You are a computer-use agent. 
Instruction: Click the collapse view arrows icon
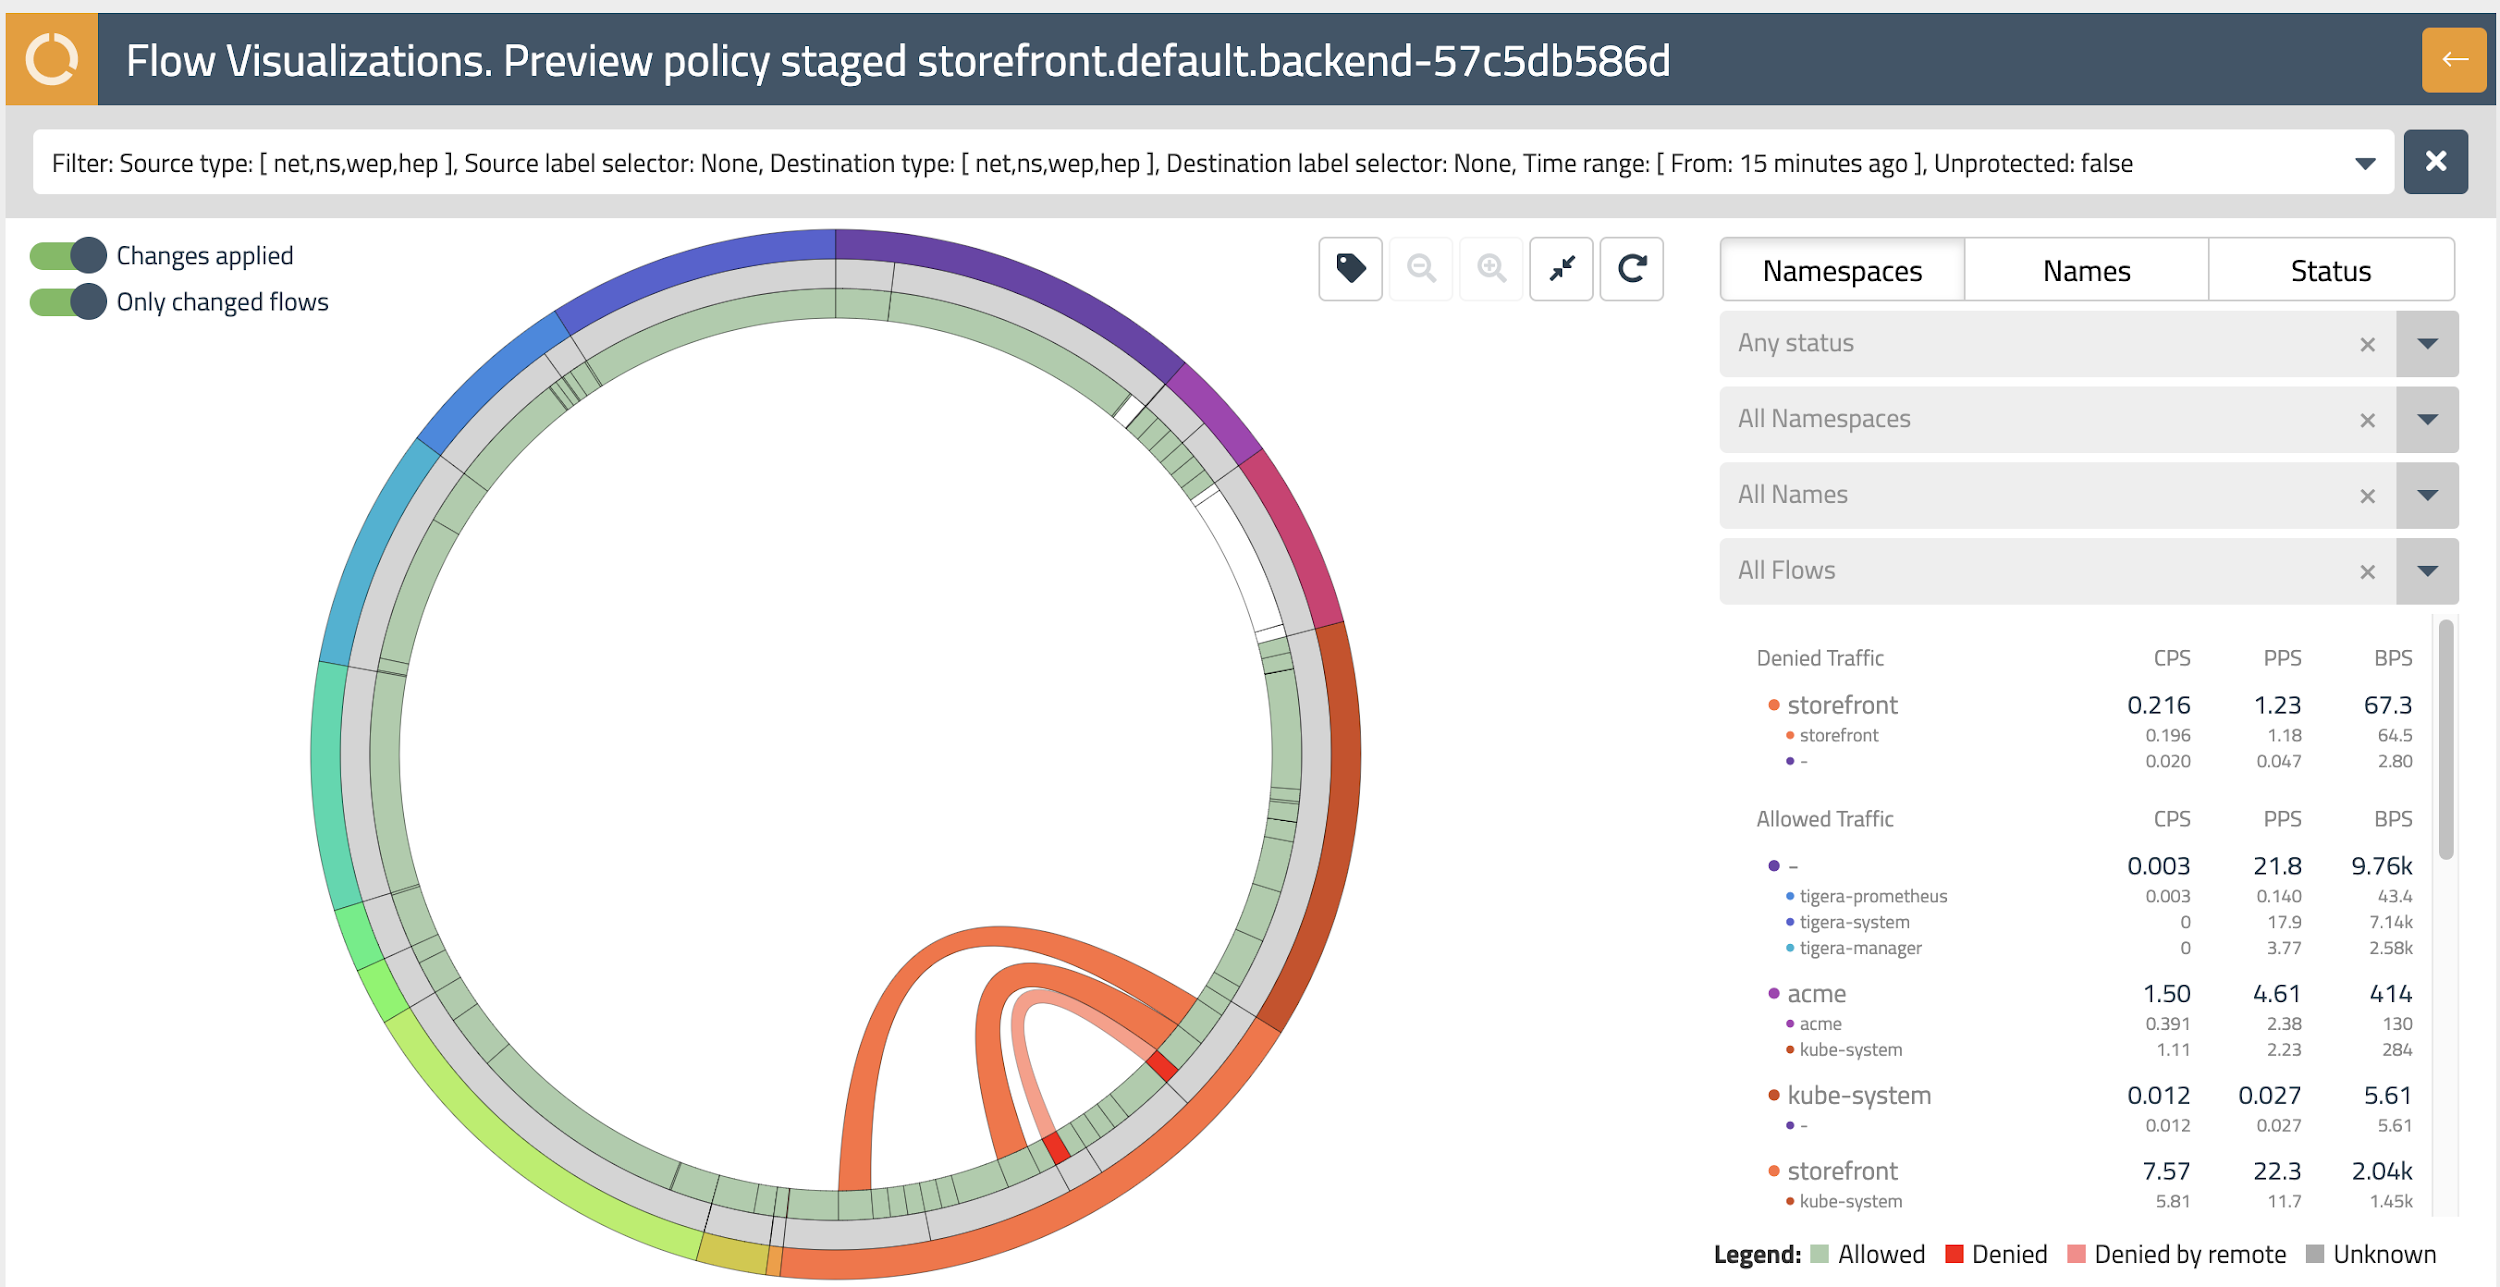click(x=1561, y=268)
